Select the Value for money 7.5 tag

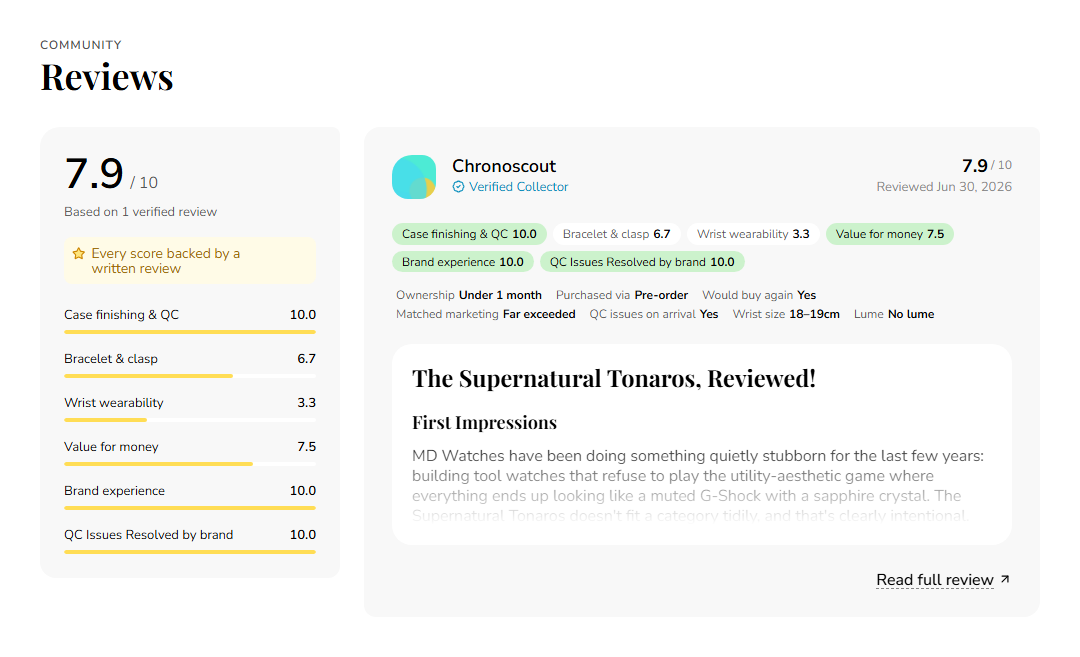(x=890, y=234)
